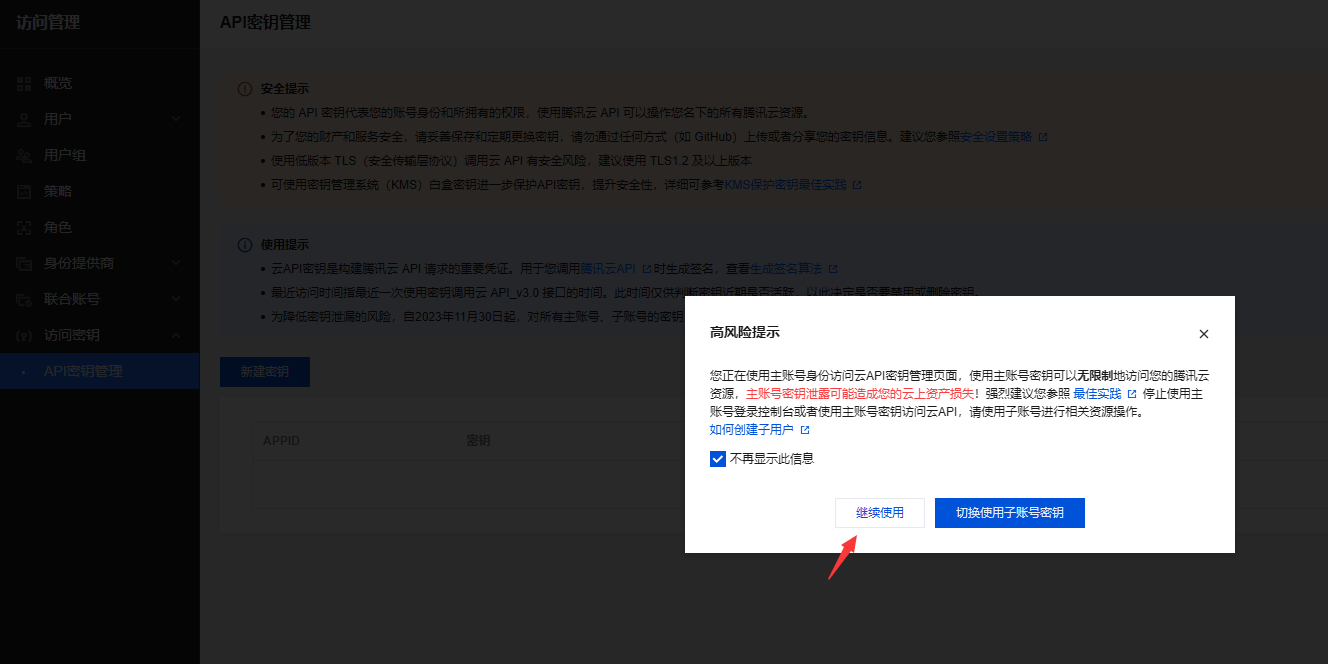Image resolution: width=1328 pixels, height=664 pixels.
Task: Click the APPID column header
Action: (281, 440)
